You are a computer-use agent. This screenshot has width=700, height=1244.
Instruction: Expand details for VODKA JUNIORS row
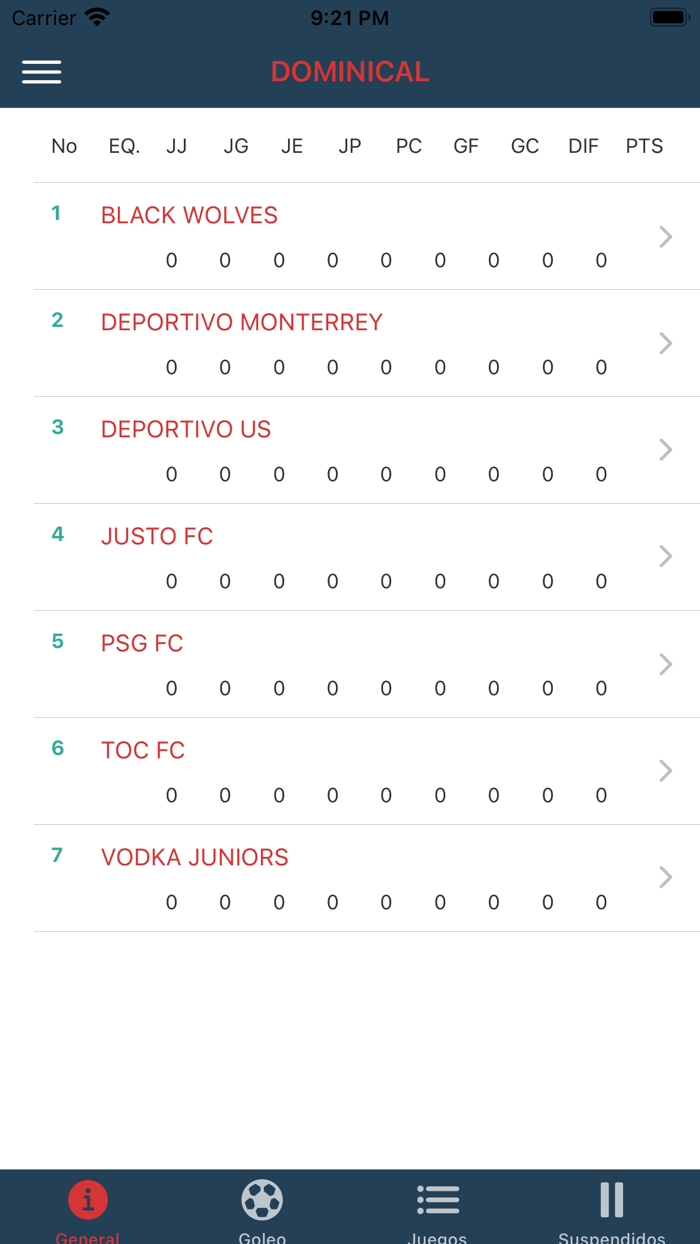point(664,877)
